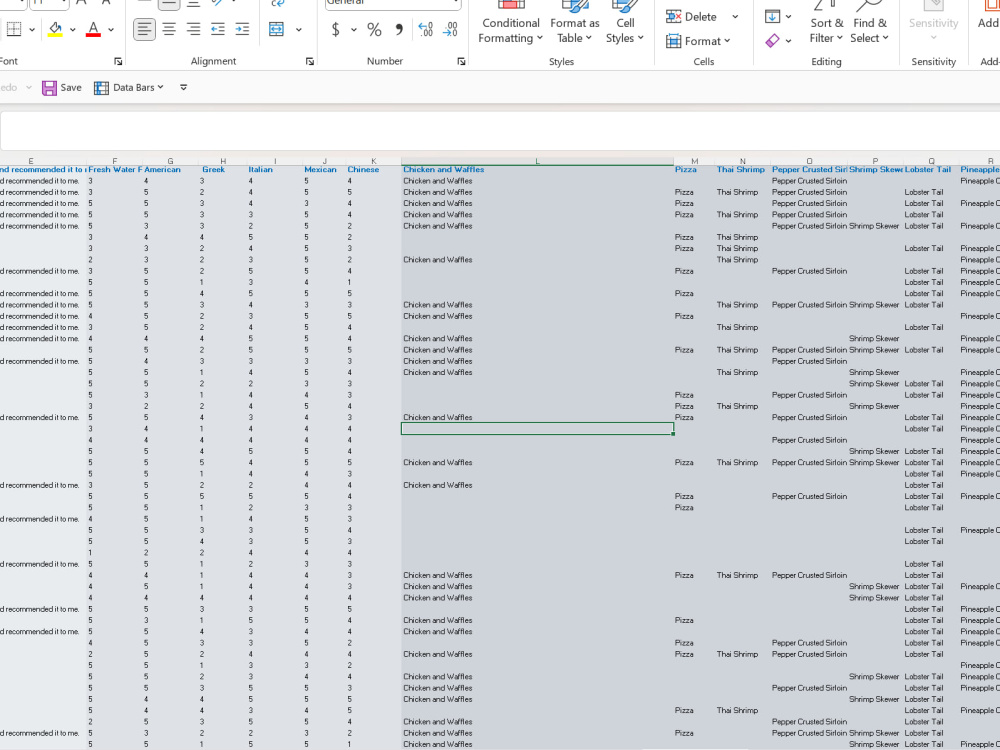The image size is (1000, 750).
Task: Select column L header
Action: pyautogui.click(x=538, y=161)
